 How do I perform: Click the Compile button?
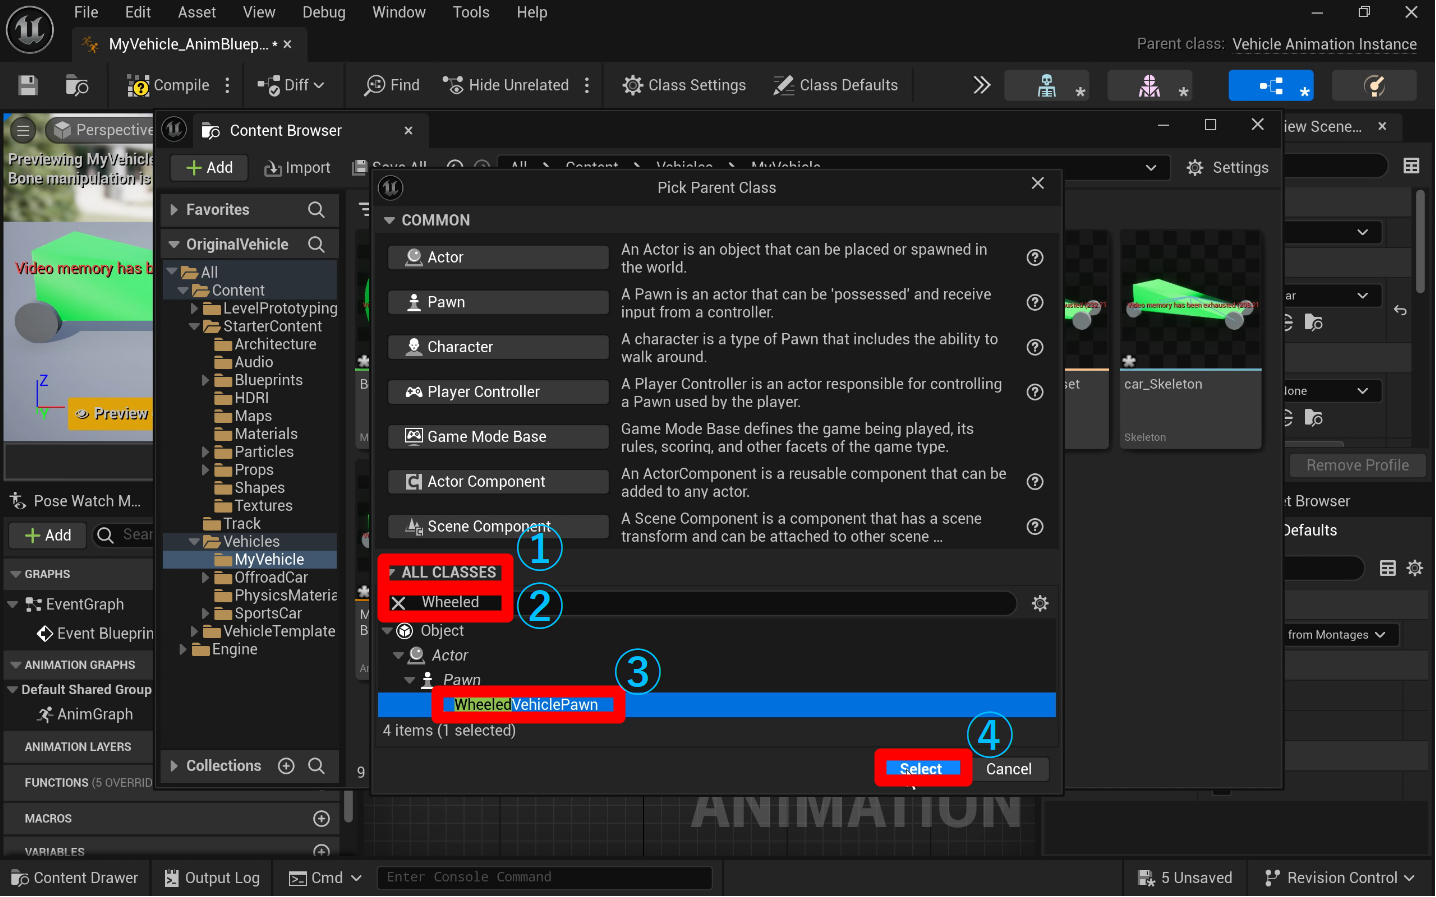168,86
